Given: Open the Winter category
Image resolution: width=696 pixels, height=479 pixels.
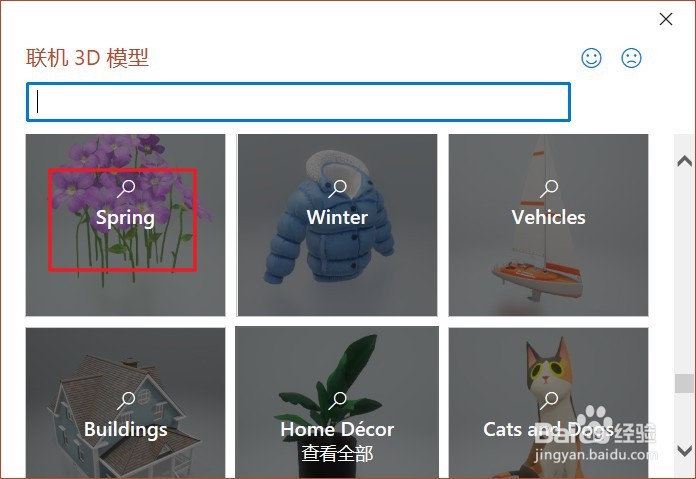Looking at the screenshot, I should point(337,225).
